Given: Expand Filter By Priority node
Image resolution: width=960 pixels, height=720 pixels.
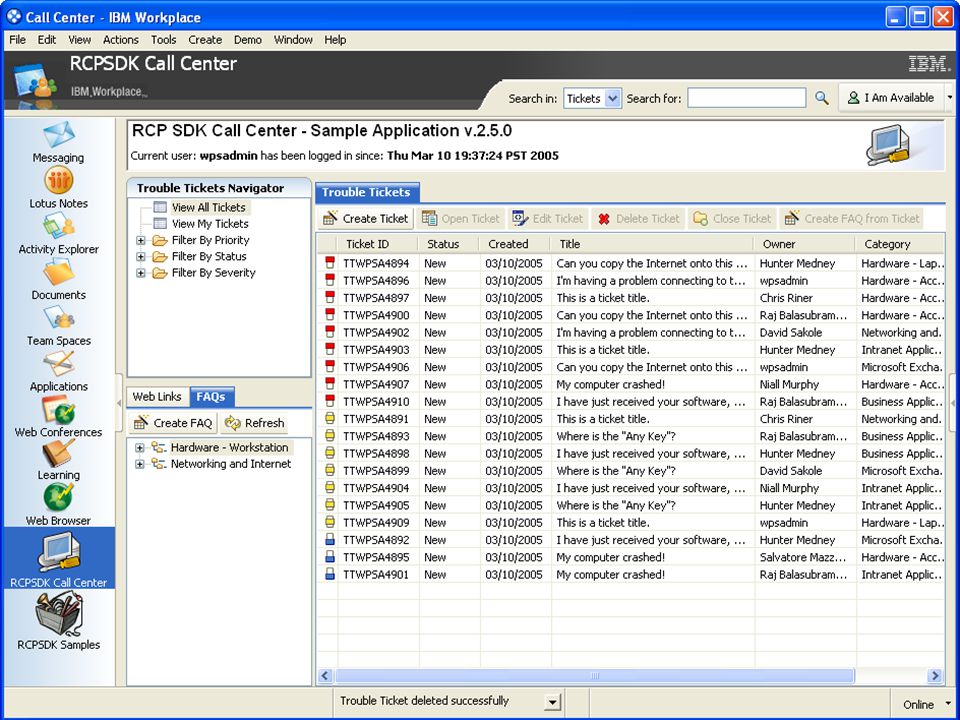Looking at the screenshot, I should point(140,240).
